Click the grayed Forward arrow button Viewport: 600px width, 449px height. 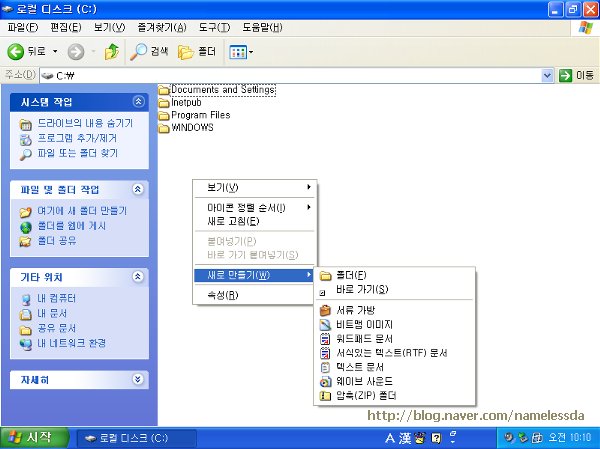(x=76, y=52)
